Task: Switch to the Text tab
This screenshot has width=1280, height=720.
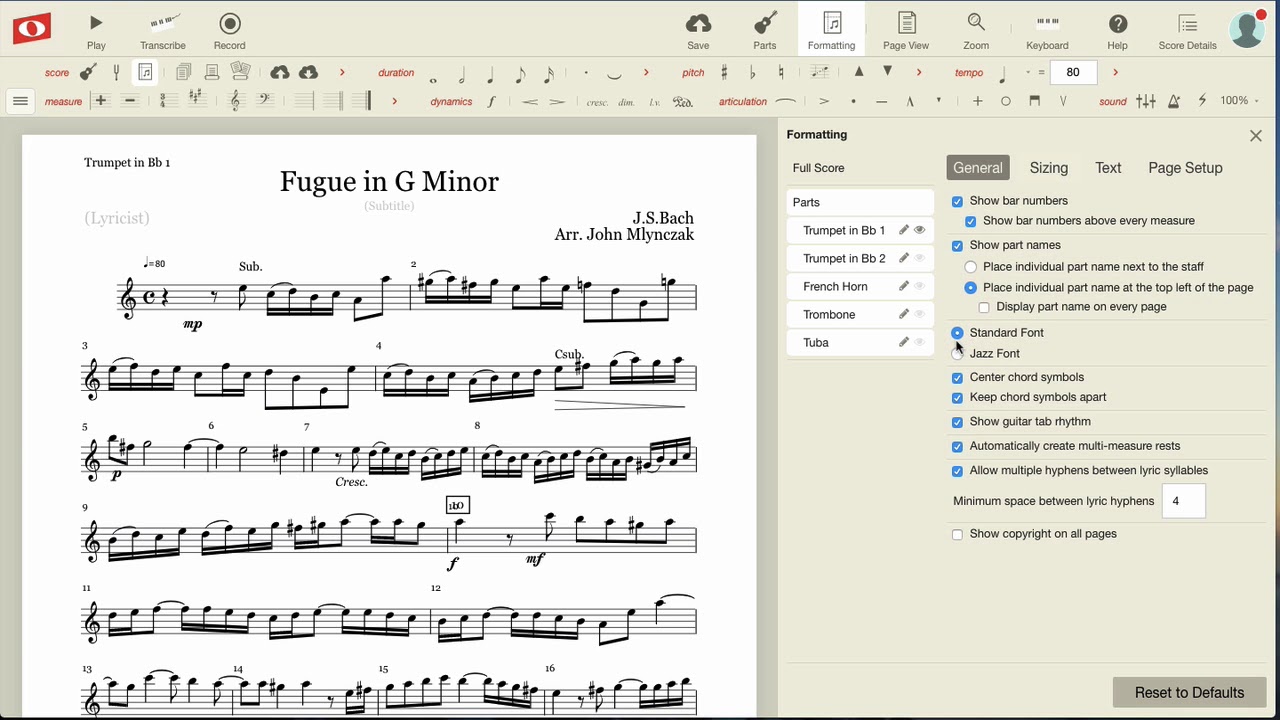Action: coord(1108,168)
